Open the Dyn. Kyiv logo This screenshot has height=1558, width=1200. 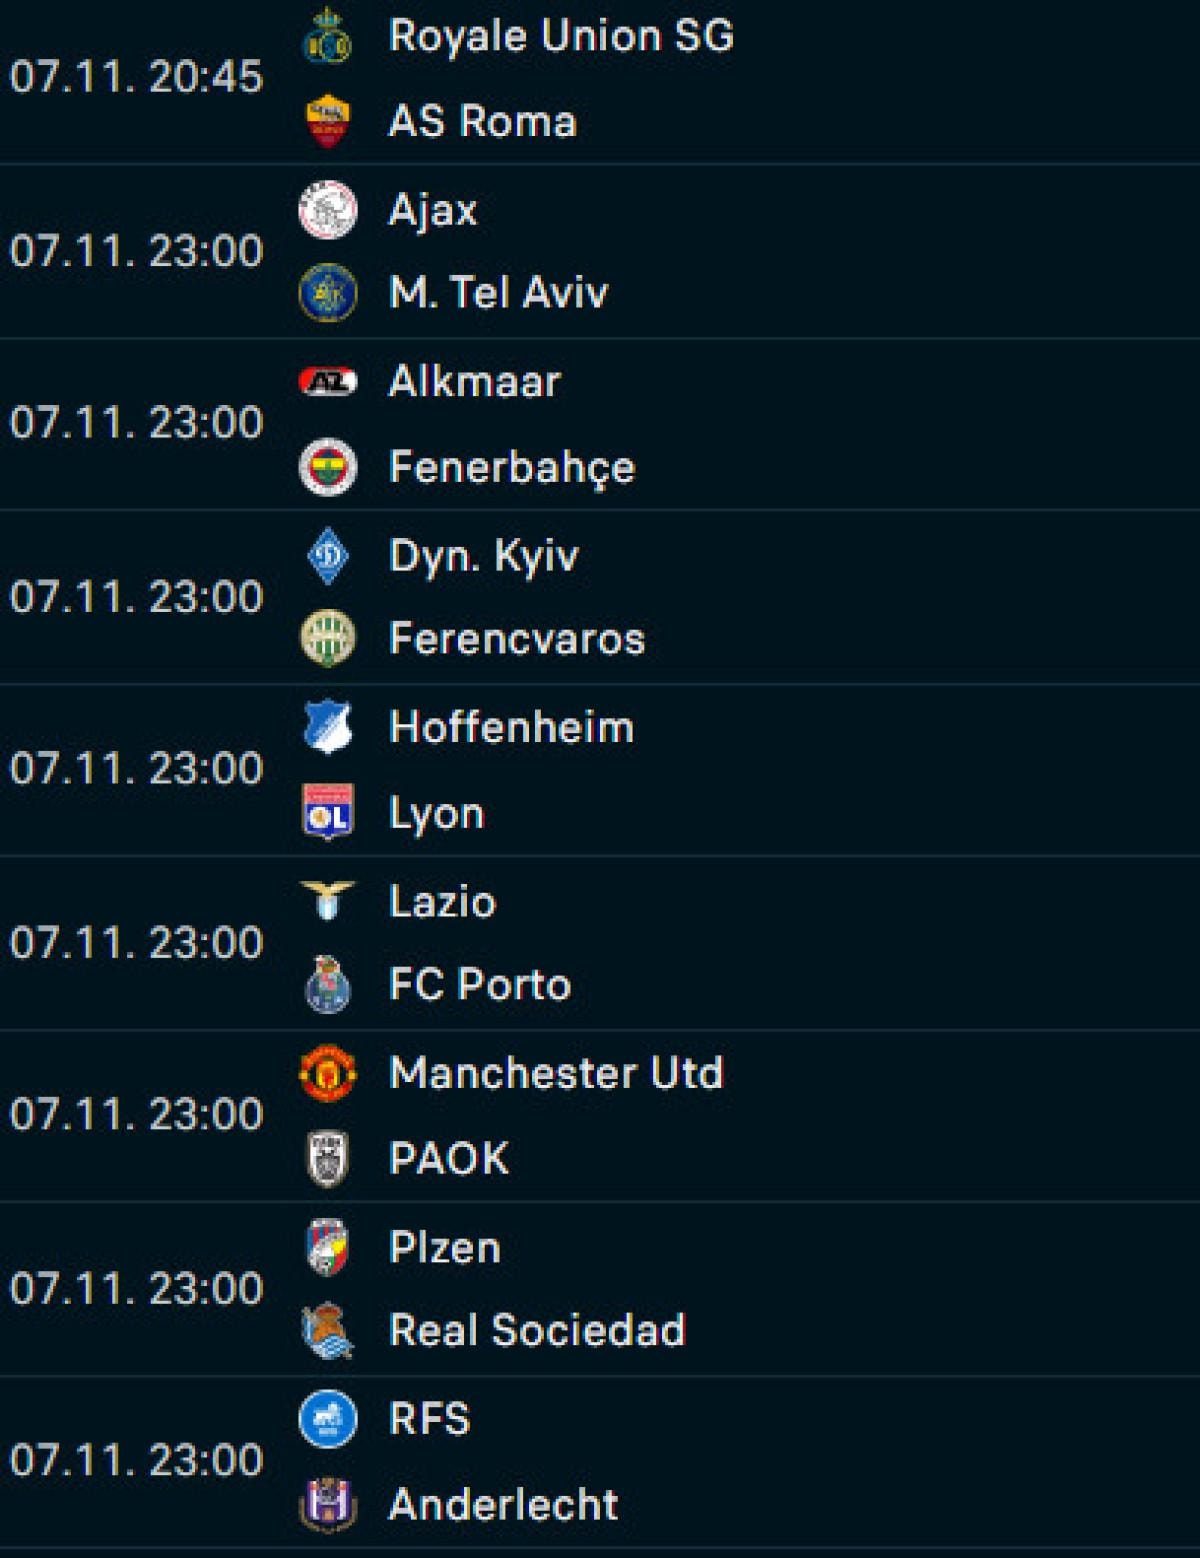pos(327,555)
